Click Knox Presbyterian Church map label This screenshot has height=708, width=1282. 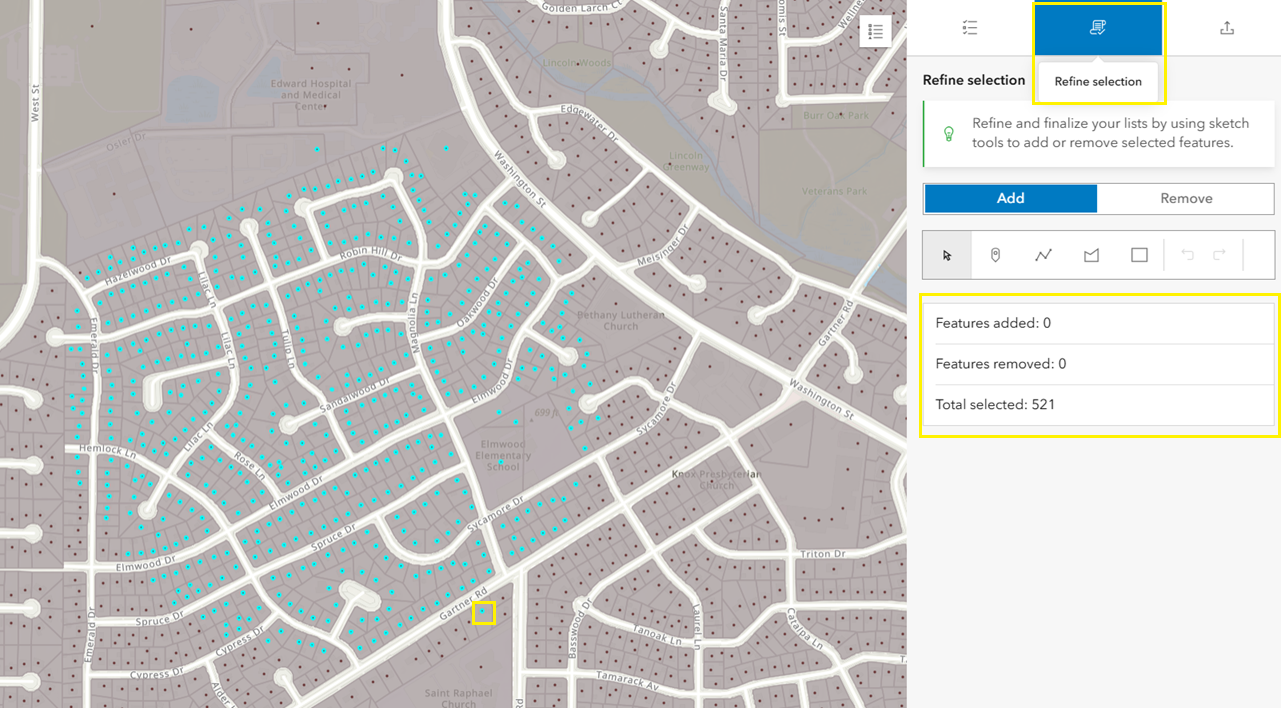pyautogui.click(x=717, y=479)
